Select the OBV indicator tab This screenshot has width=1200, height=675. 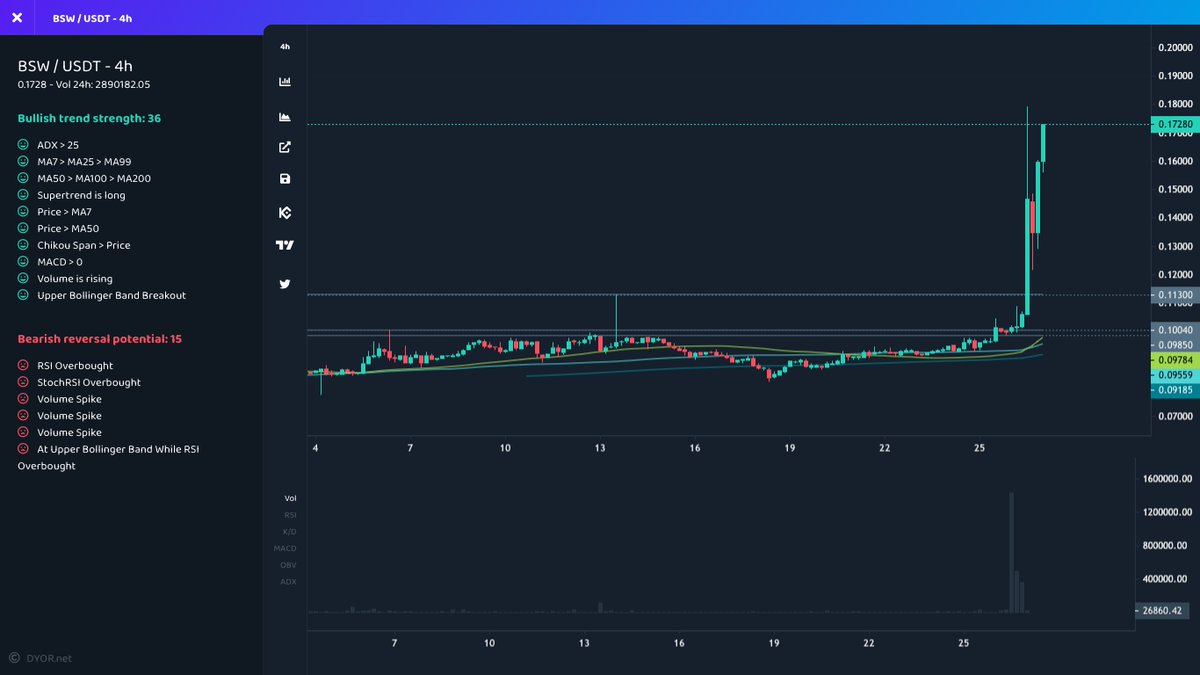(x=289, y=565)
